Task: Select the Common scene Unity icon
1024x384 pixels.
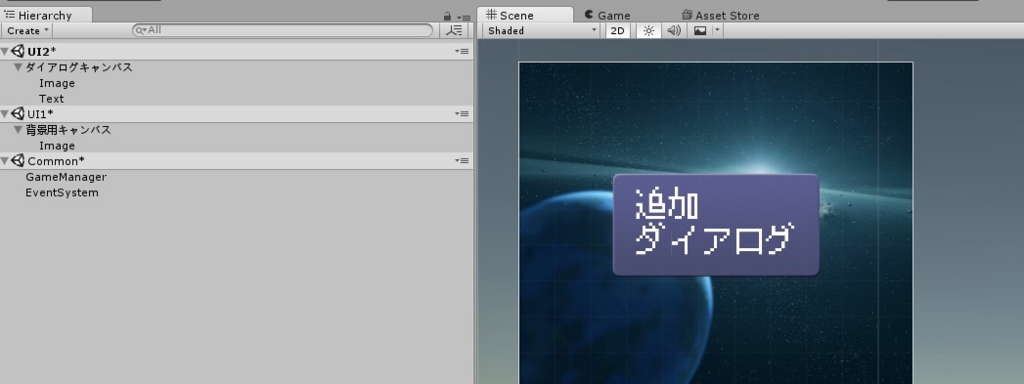Action: (x=18, y=161)
